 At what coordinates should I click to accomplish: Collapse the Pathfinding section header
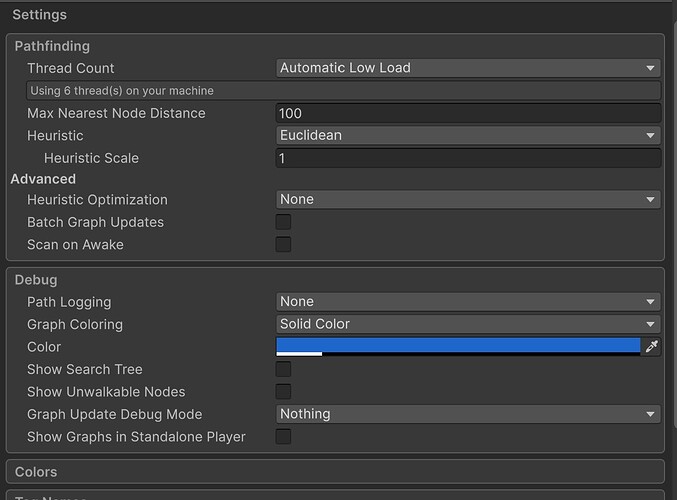52,46
